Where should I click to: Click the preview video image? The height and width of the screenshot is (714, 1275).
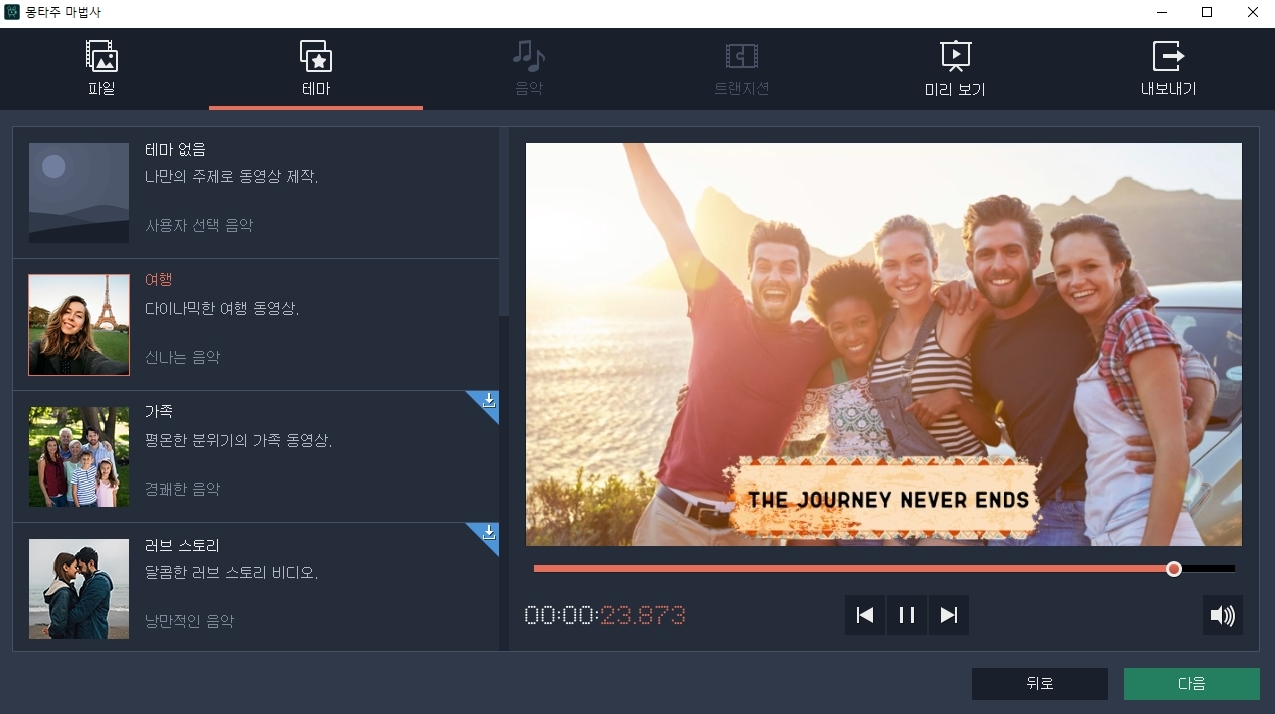pyautogui.click(x=884, y=344)
